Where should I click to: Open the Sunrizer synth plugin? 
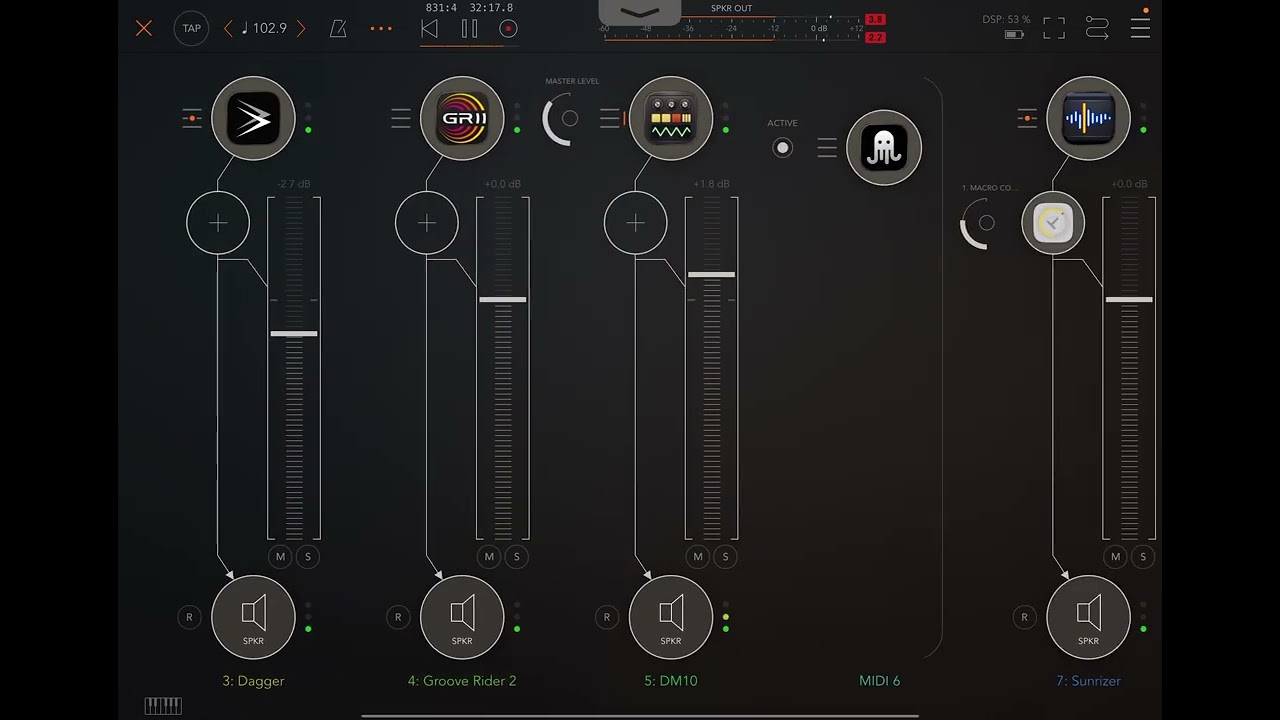[x=1088, y=119]
